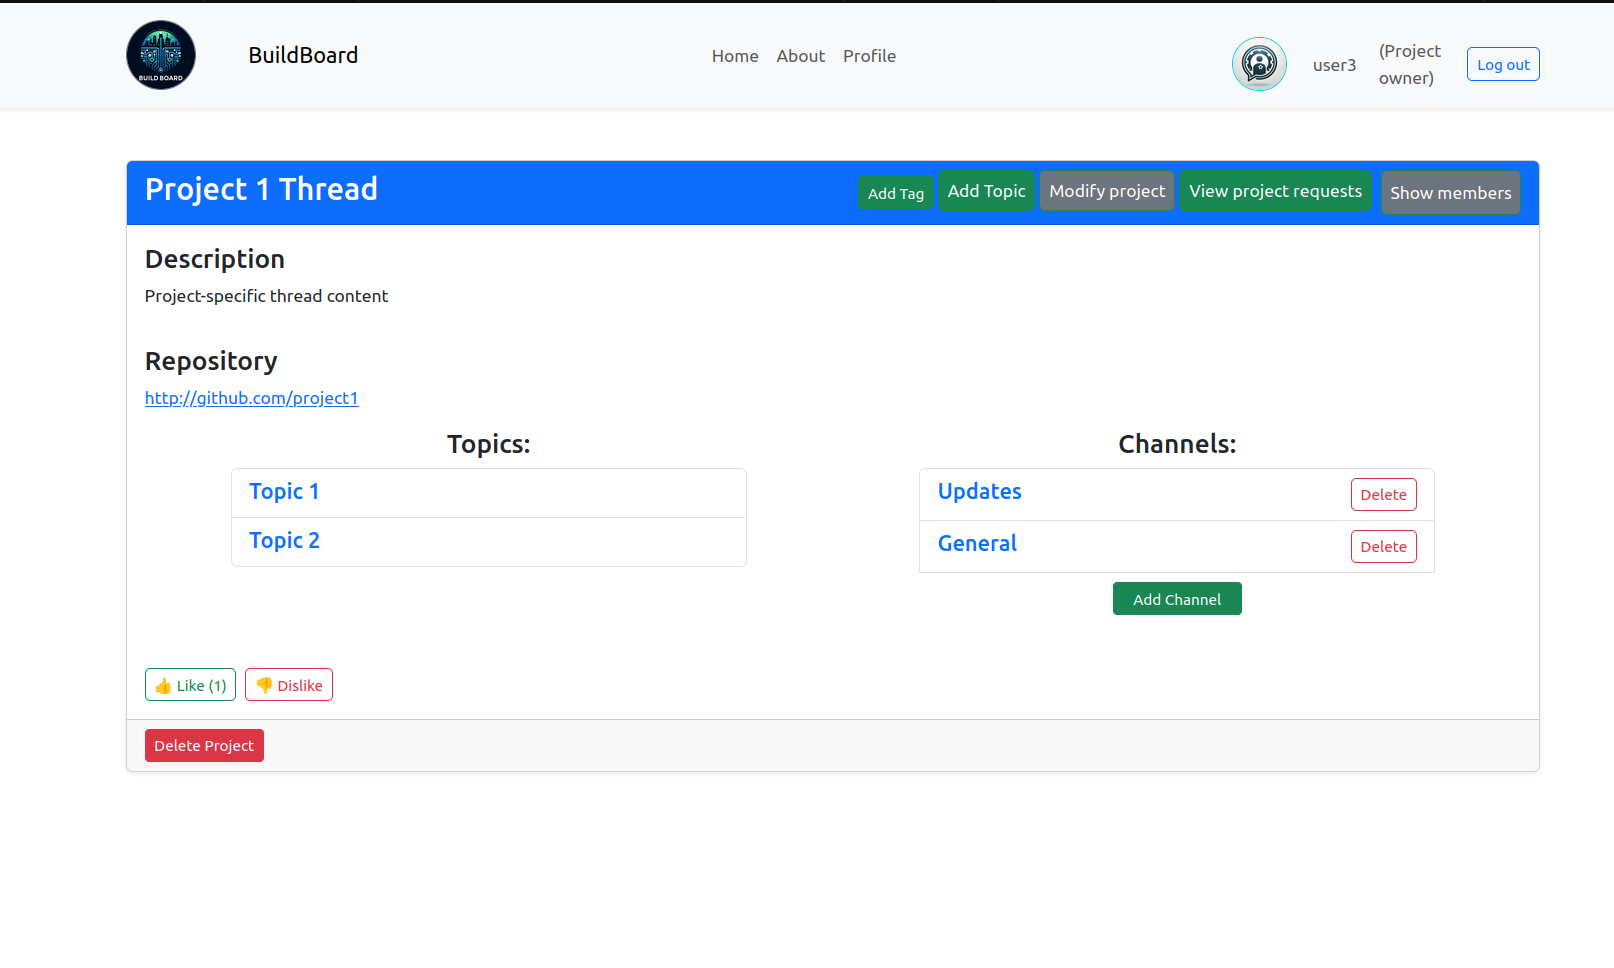
Task: Click the Add Tag button
Action: [x=895, y=193]
